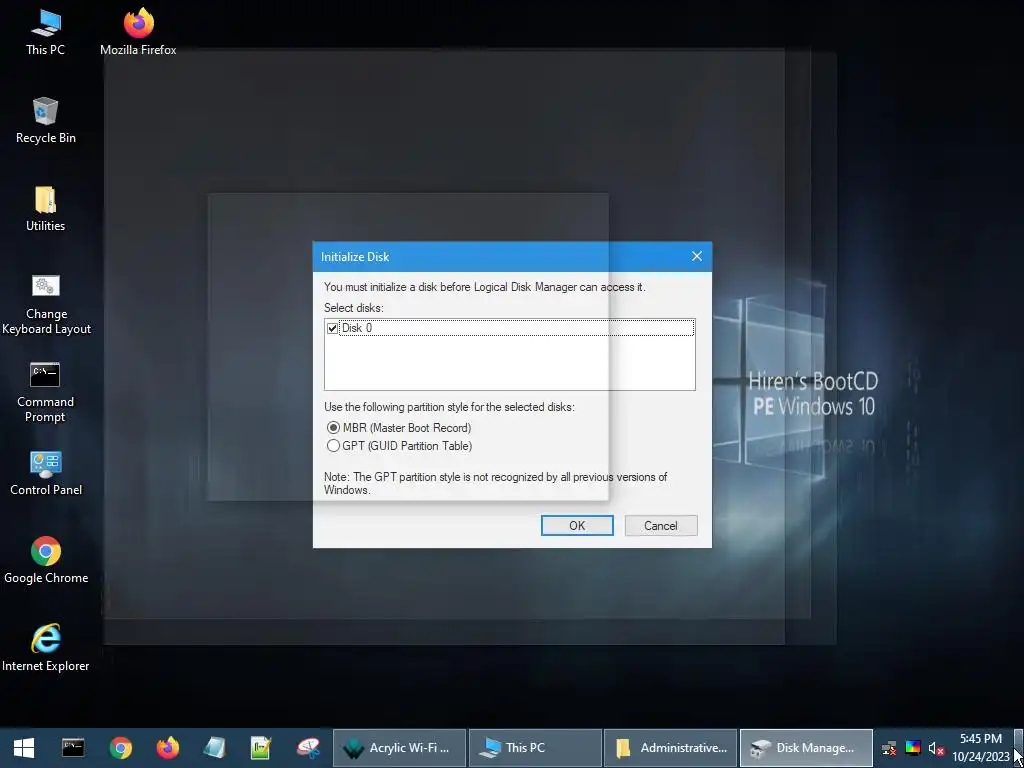Click the Disk 0 list row text
The width and height of the screenshot is (1024, 768).
tap(357, 328)
